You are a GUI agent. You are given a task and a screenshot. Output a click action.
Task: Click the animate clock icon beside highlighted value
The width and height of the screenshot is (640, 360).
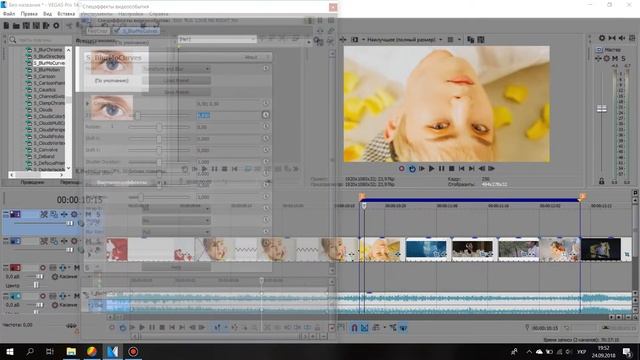(266, 116)
